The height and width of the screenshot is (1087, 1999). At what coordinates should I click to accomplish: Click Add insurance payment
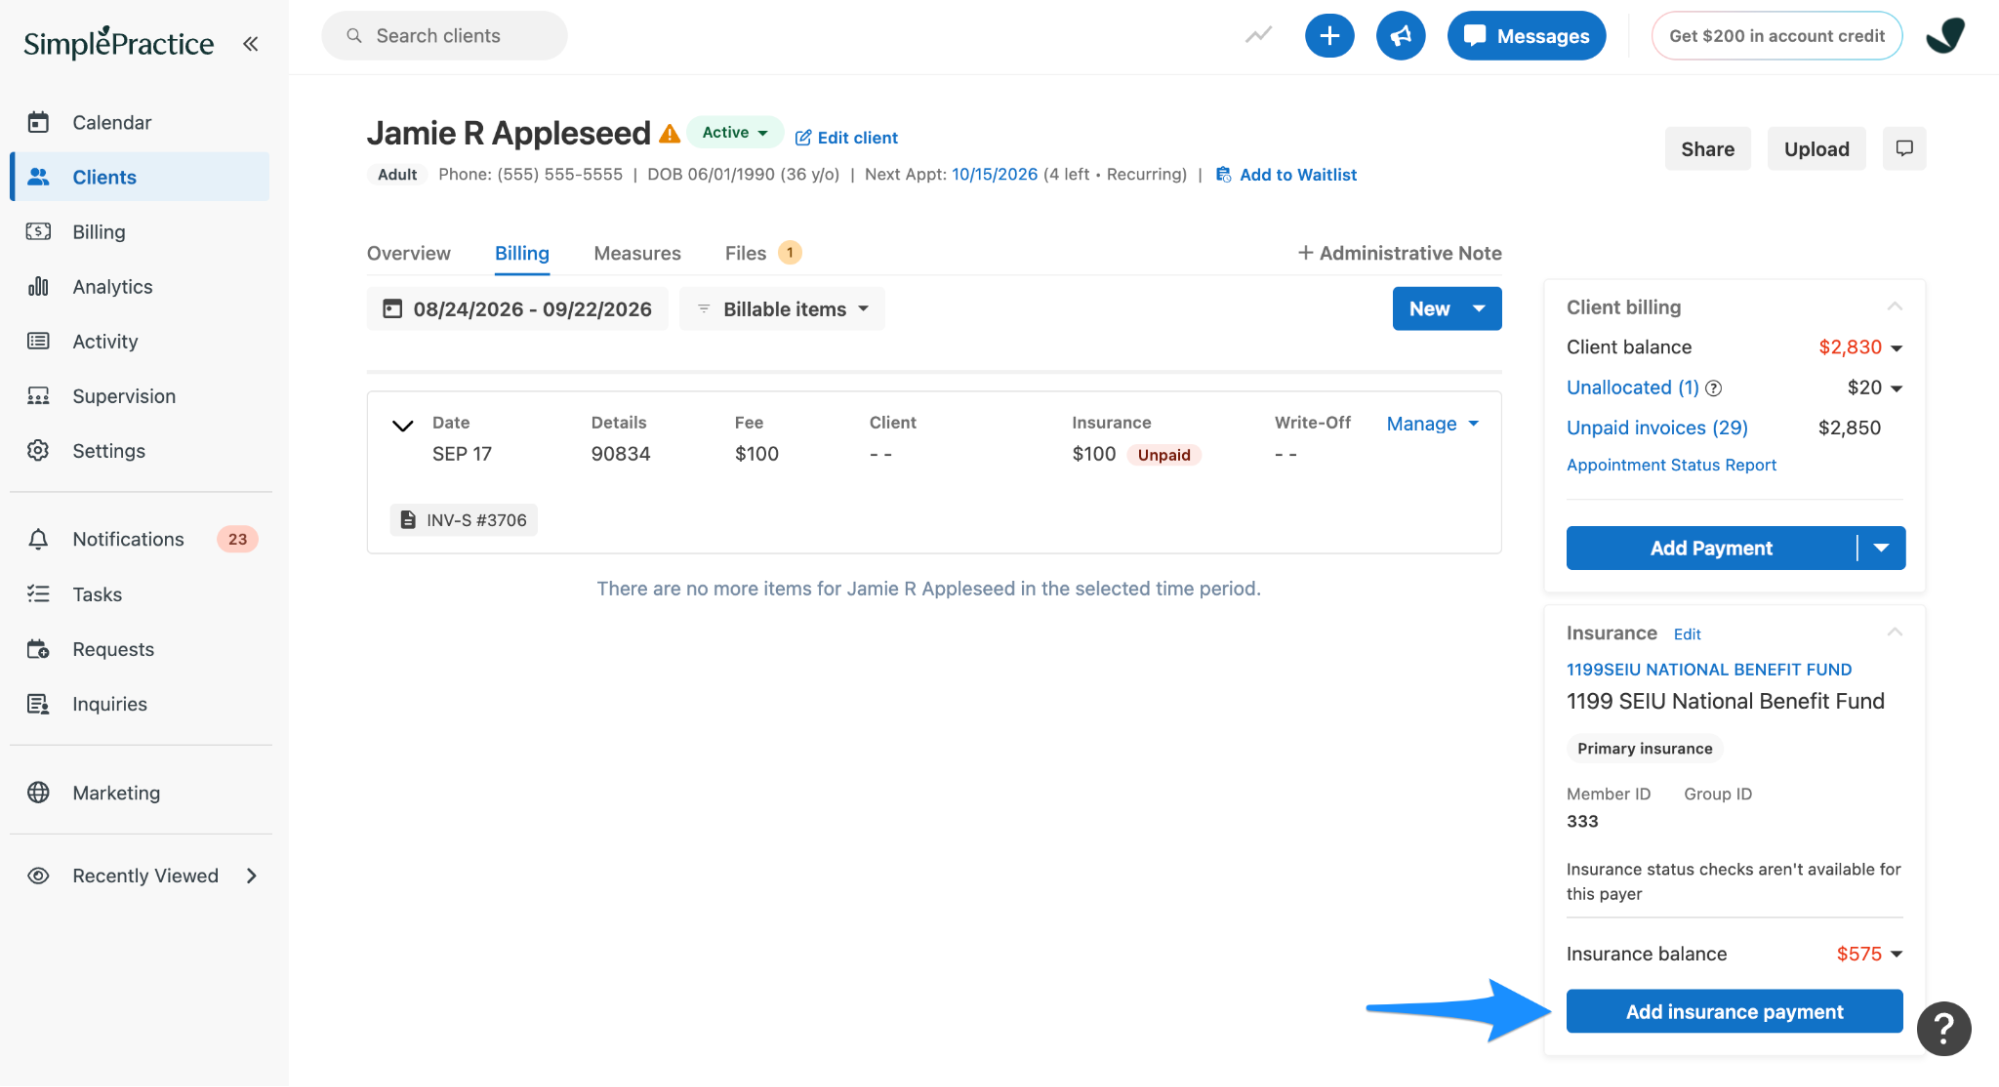point(1734,1012)
